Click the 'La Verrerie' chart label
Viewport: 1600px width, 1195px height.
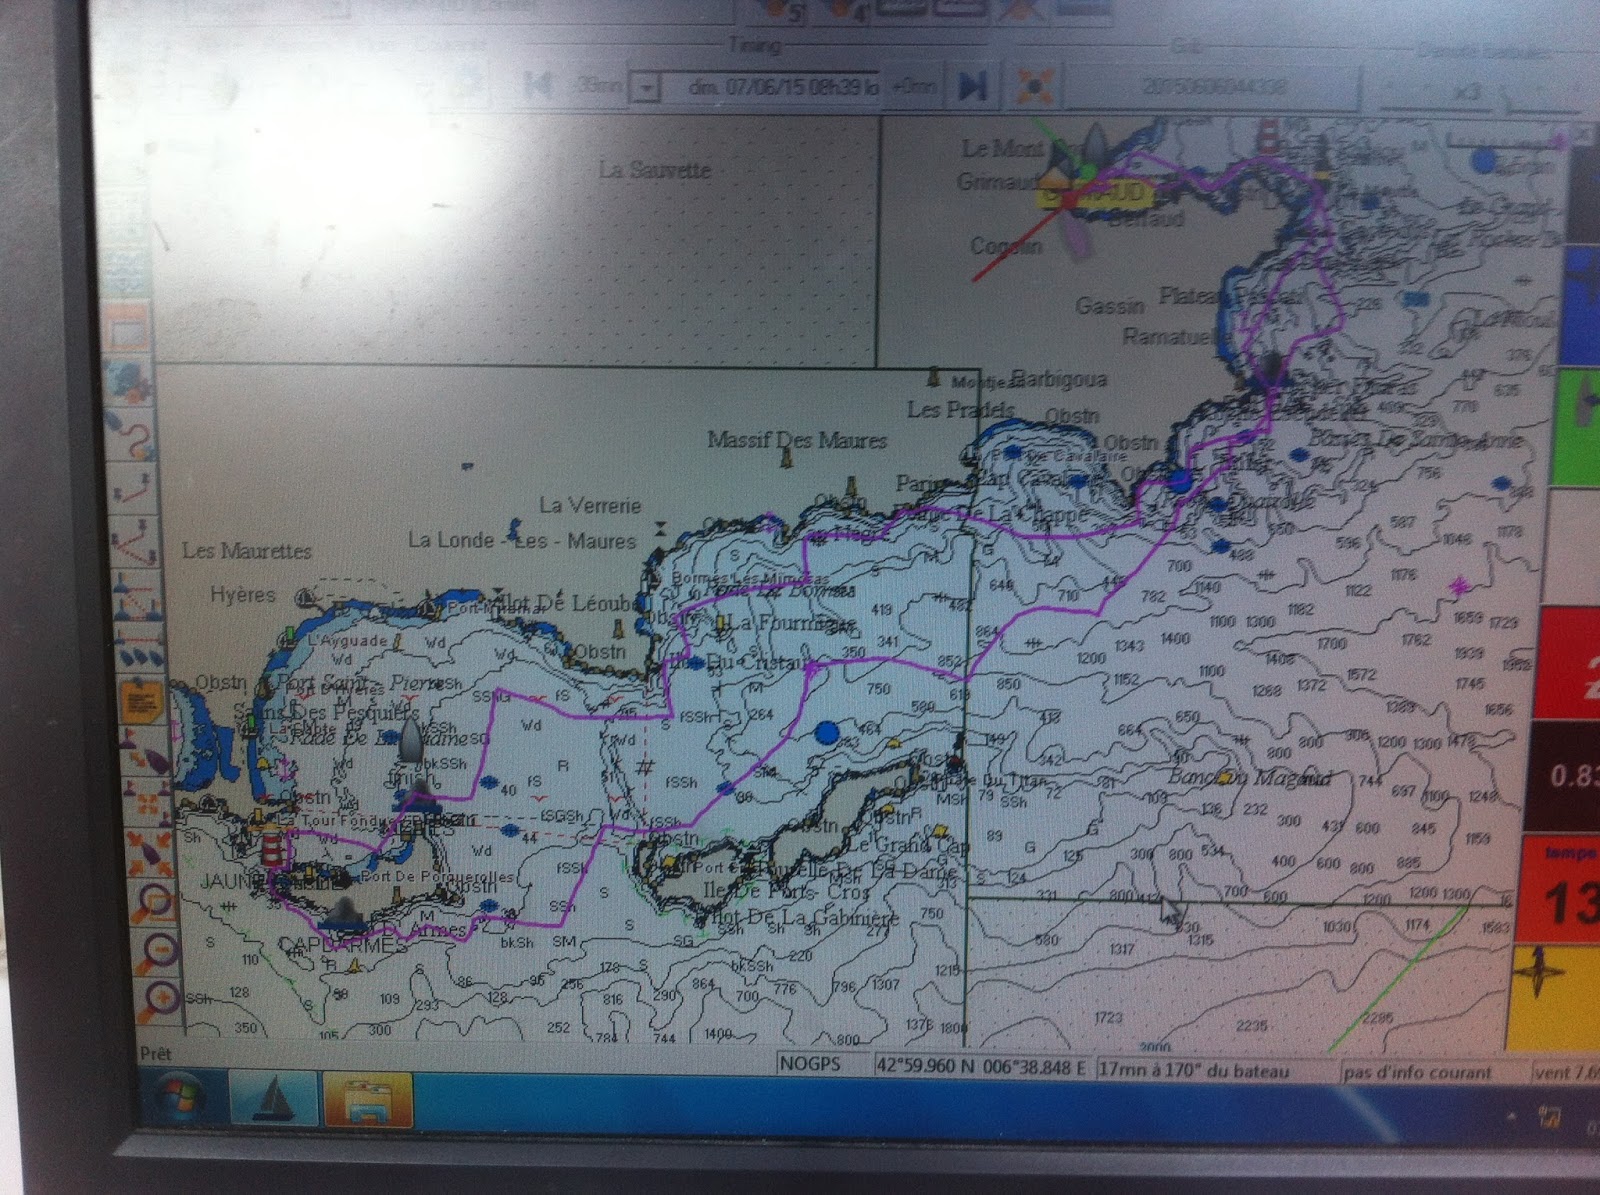(590, 505)
